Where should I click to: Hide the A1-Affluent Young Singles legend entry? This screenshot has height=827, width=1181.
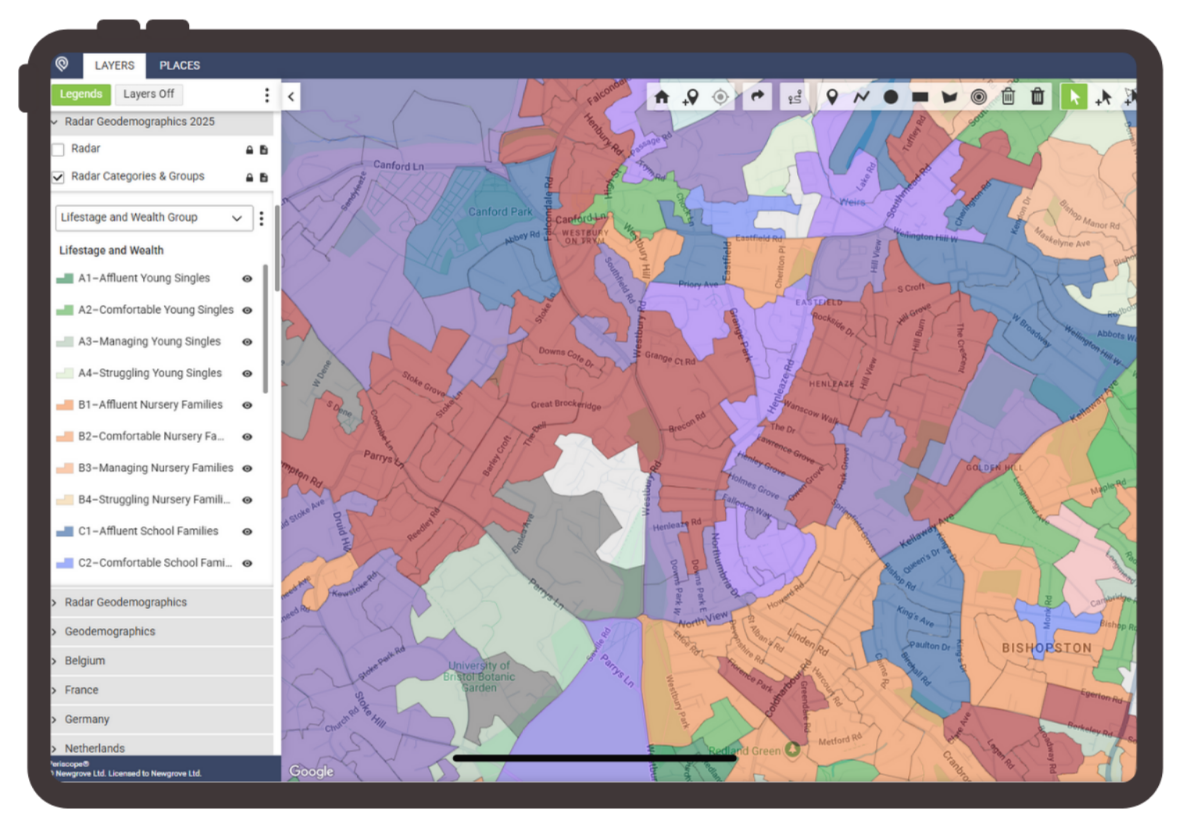pyautogui.click(x=246, y=278)
